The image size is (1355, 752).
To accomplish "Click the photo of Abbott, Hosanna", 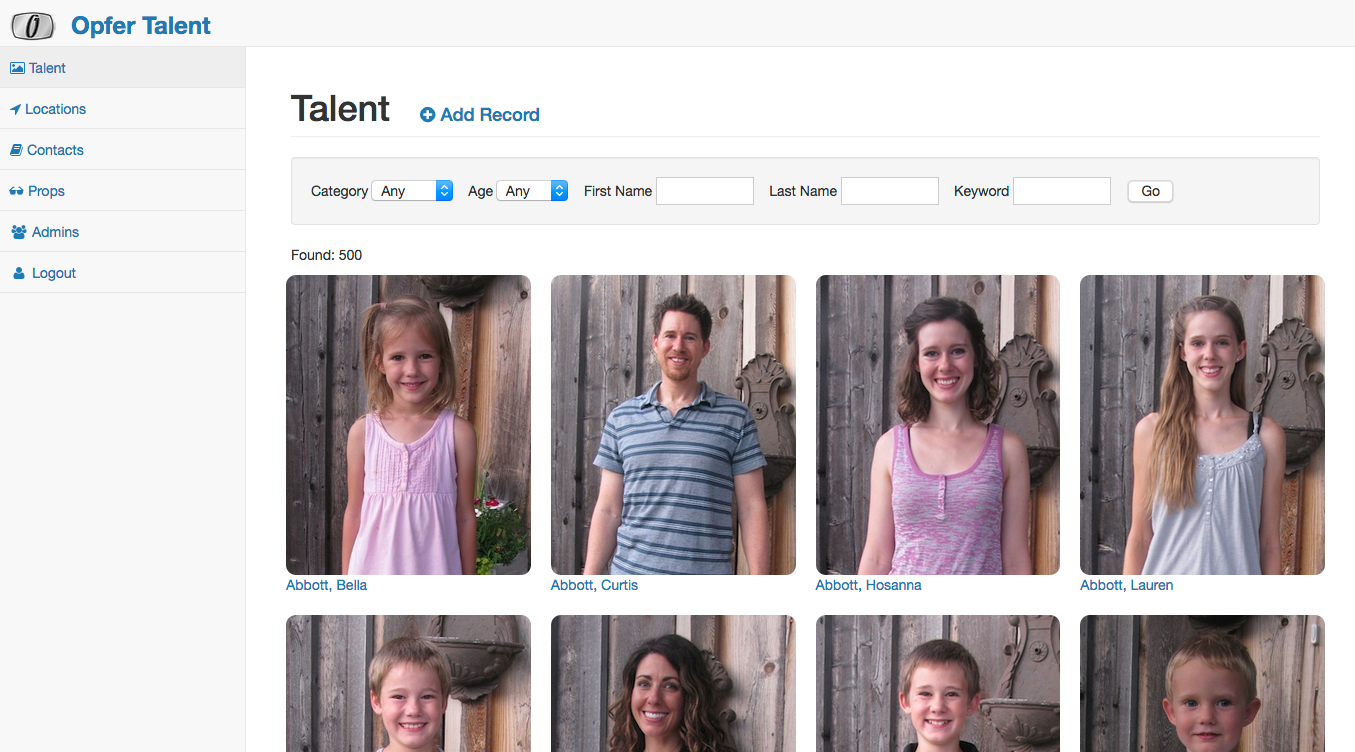I will point(938,425).
